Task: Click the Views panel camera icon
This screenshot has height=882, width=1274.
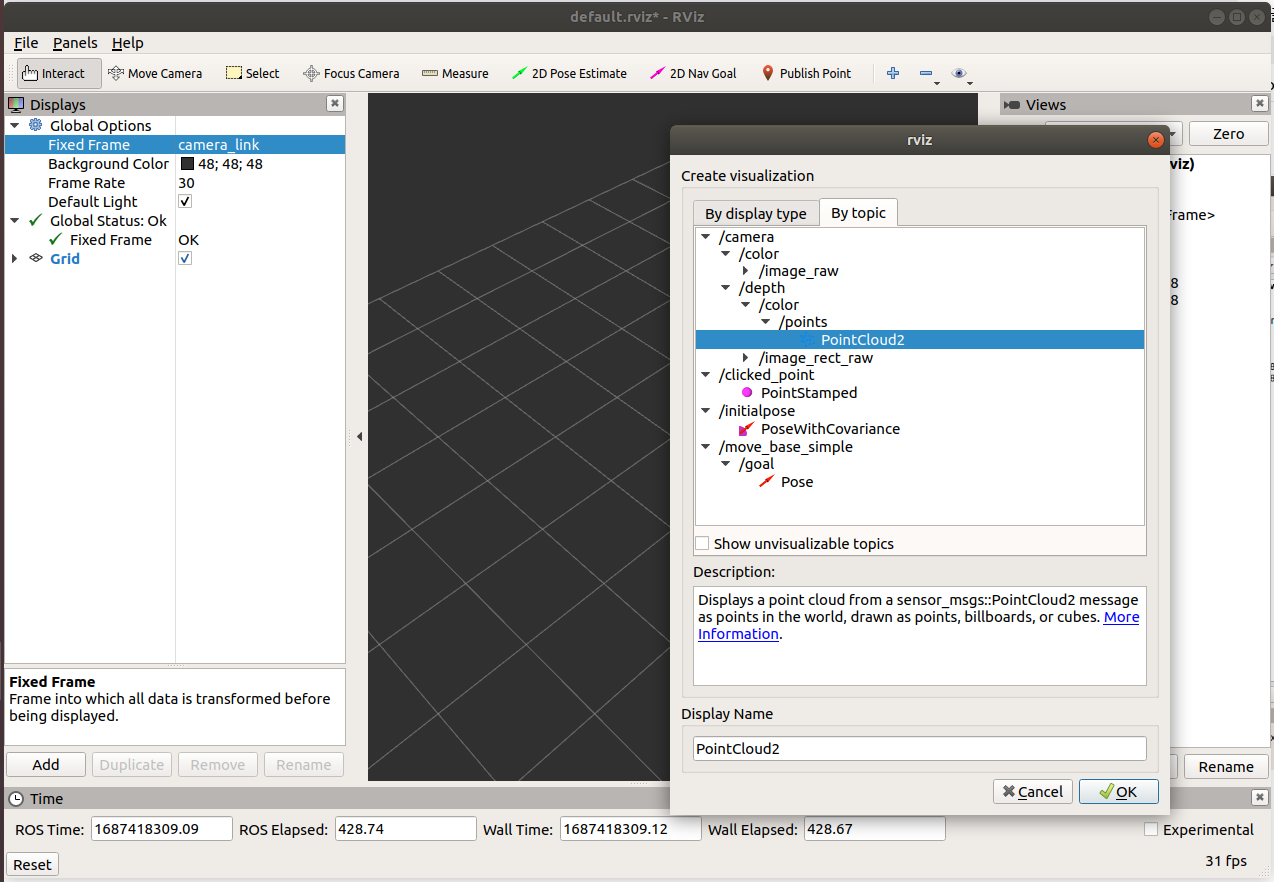Action: point(1012,104)
